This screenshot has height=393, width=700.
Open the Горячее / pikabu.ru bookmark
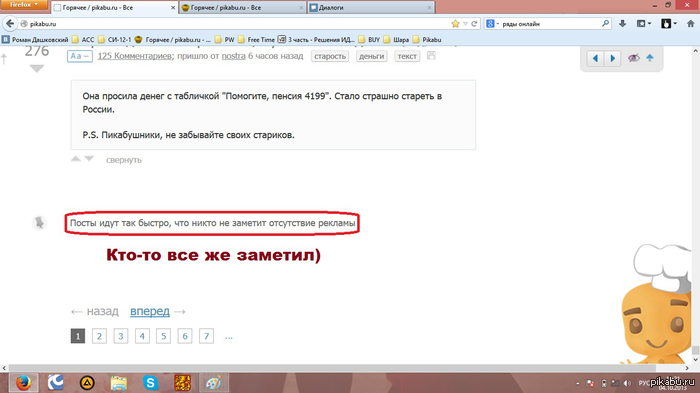tap(173, 40)
